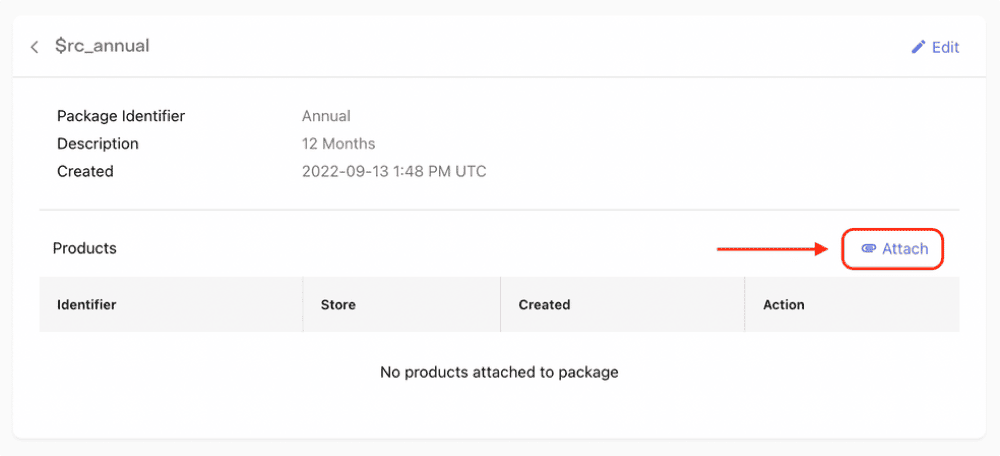Click the Action column header
This screenshot has height=456, width=1000.
tap(783, 304)
